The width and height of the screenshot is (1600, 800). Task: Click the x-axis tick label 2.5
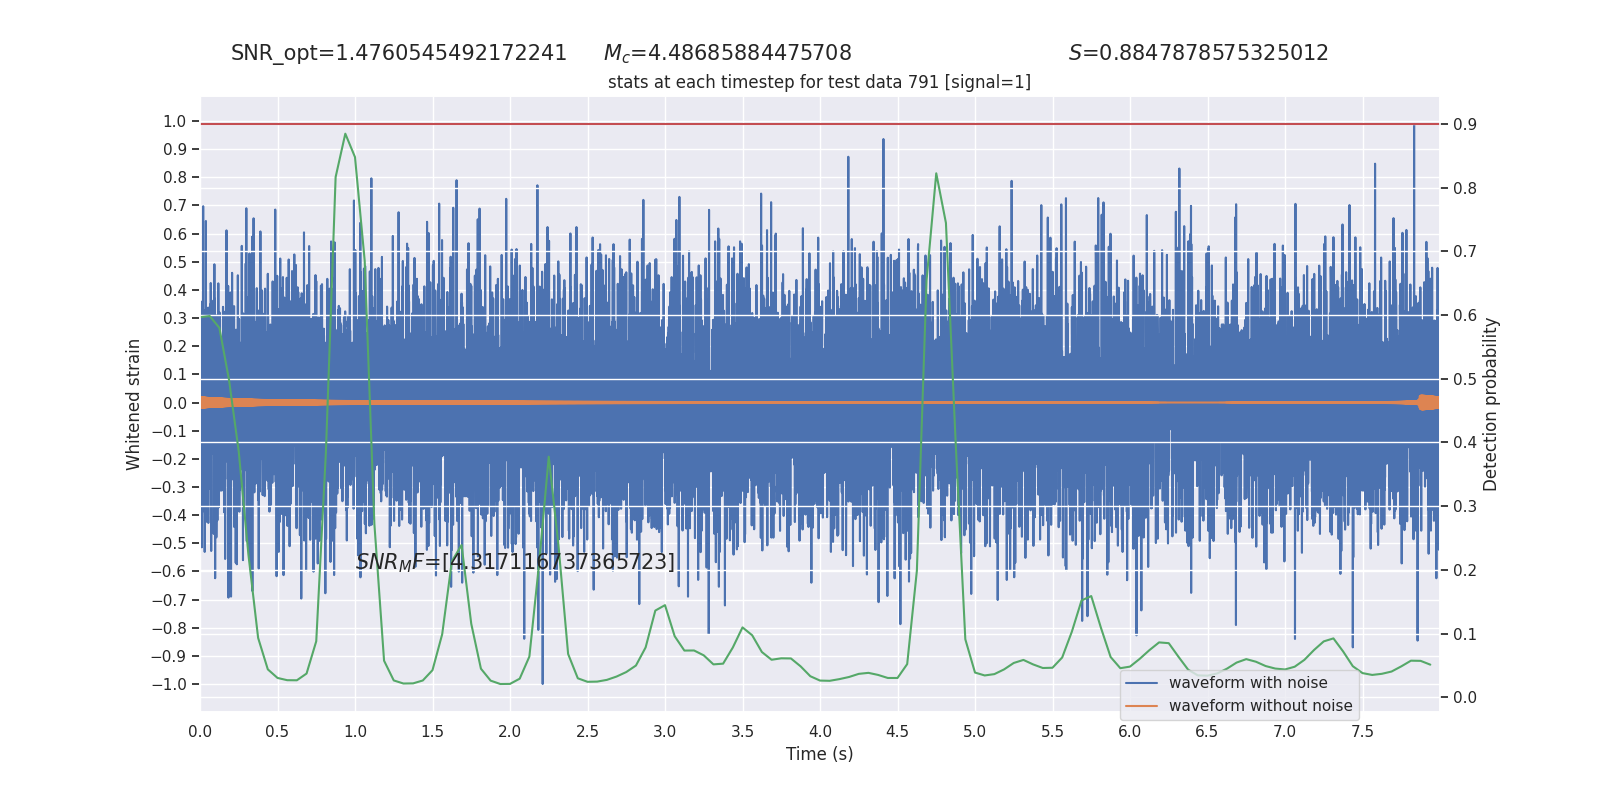[x=587, y=732]
